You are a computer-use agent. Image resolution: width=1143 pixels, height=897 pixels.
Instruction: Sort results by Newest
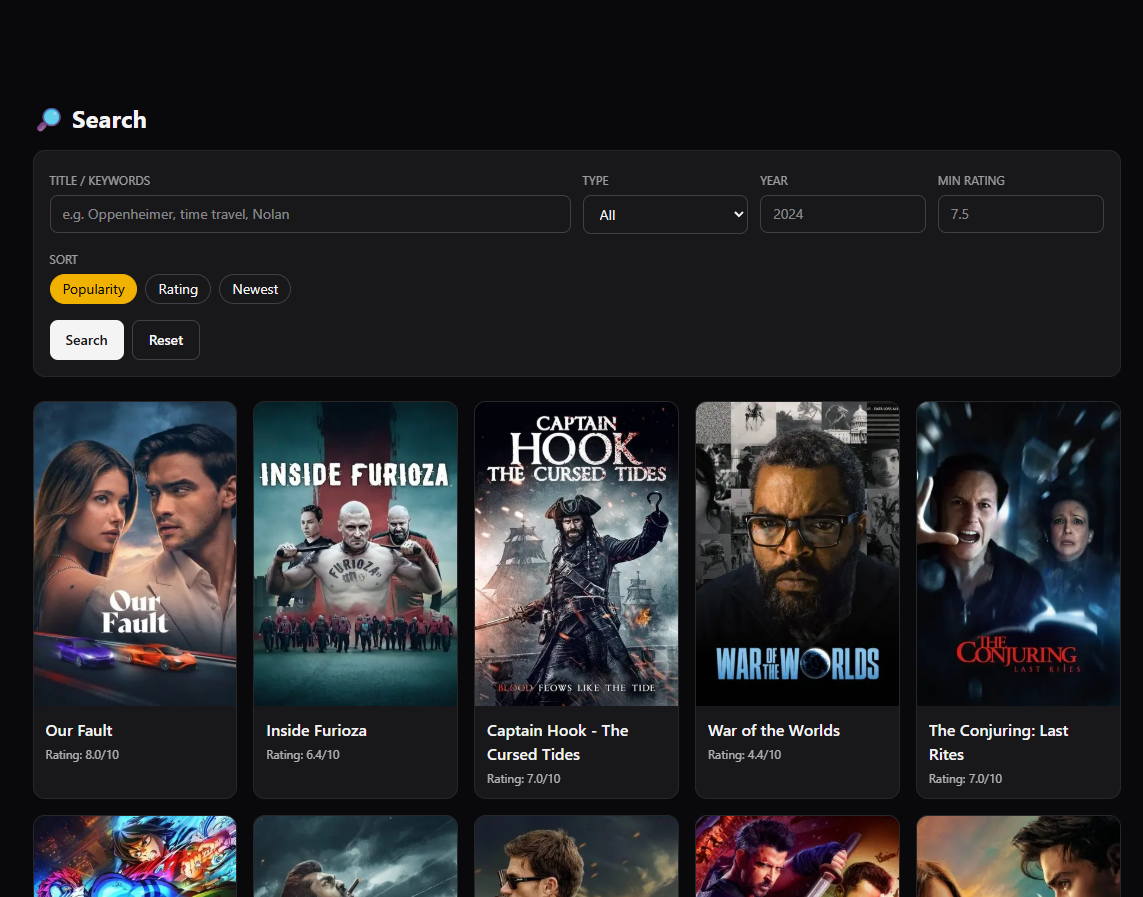255,289
